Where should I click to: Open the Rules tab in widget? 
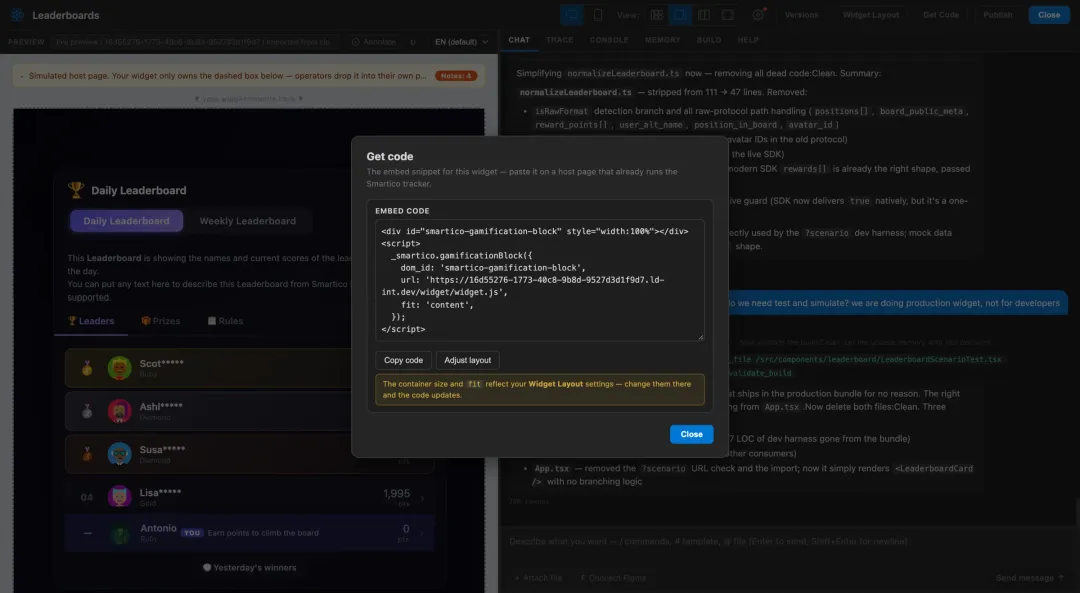[225, 321]
